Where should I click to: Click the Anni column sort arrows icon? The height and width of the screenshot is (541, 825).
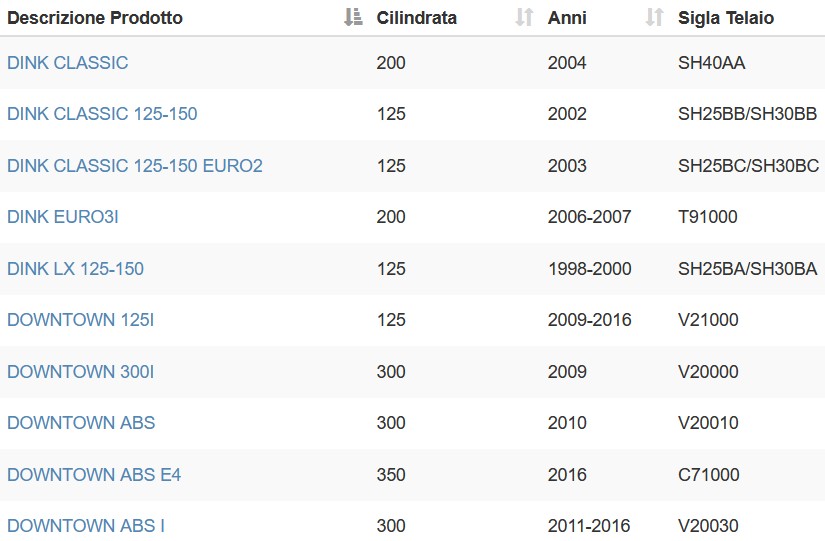pyautogui.click(x=655, y=17)
